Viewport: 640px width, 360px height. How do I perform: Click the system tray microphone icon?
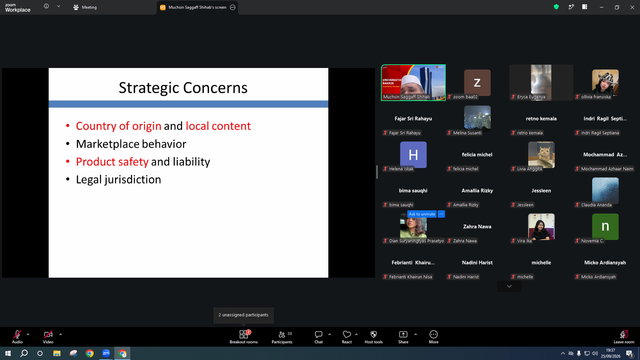[x=579, y=353]
